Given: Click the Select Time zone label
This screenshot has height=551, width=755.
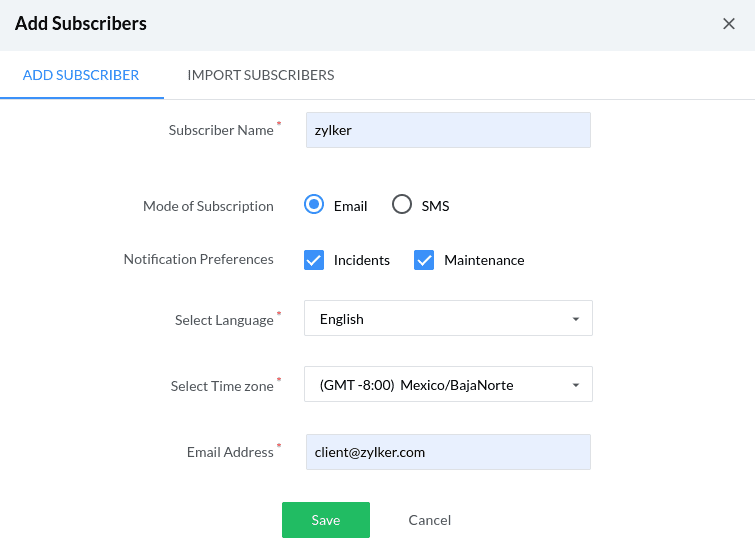Looking at the screenshot, I should 222,386.
